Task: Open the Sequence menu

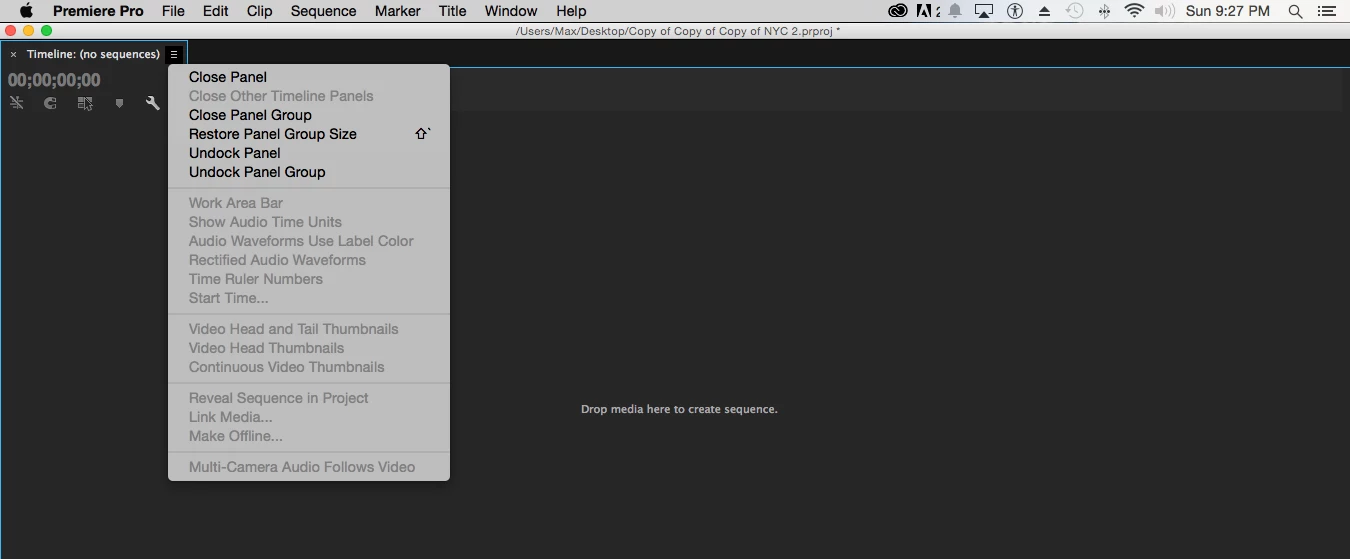Action: point(323,11)
